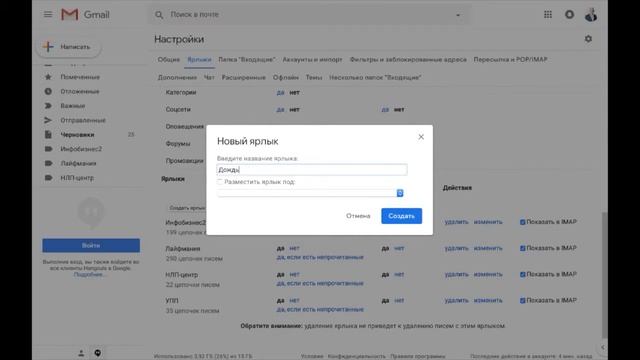
Task: Click да for Категории row
Action: coord(280,93)
